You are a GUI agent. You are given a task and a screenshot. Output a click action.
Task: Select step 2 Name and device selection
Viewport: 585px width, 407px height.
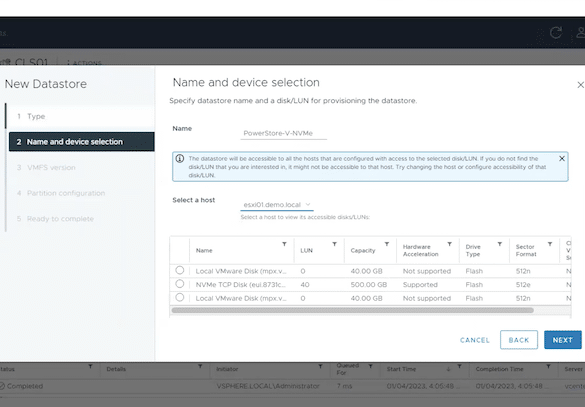(x=81, y=142)
